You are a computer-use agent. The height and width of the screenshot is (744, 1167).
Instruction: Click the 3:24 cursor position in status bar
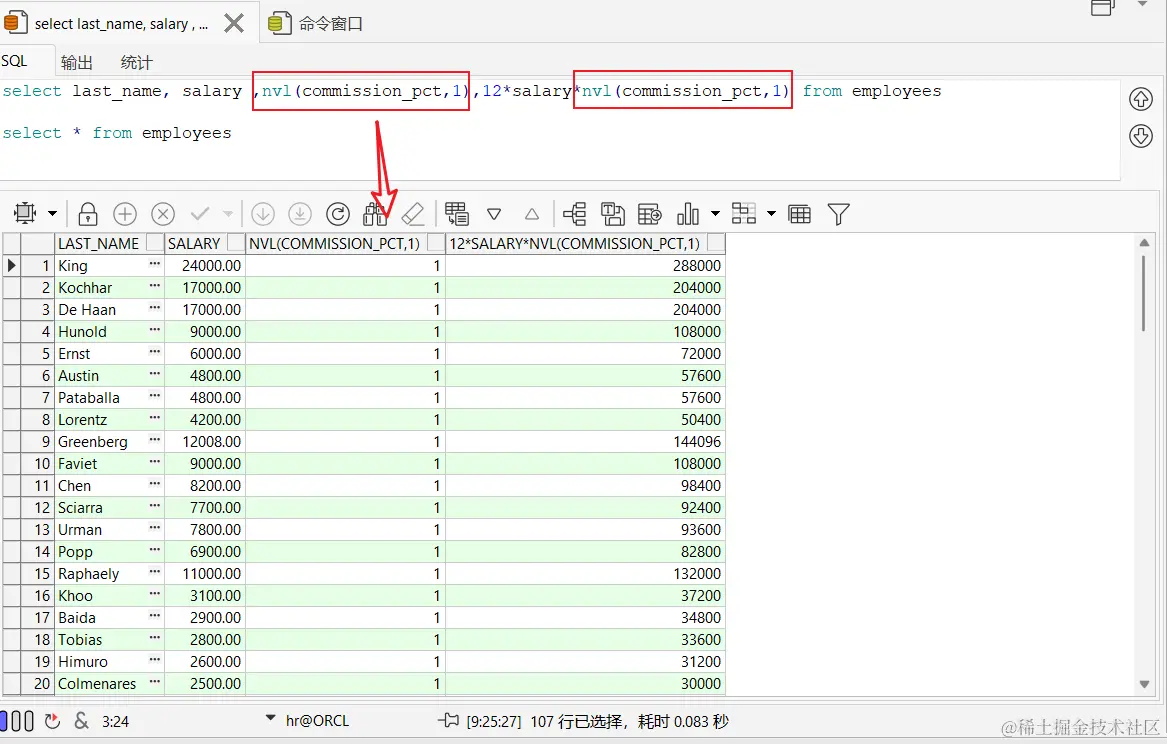115,721
